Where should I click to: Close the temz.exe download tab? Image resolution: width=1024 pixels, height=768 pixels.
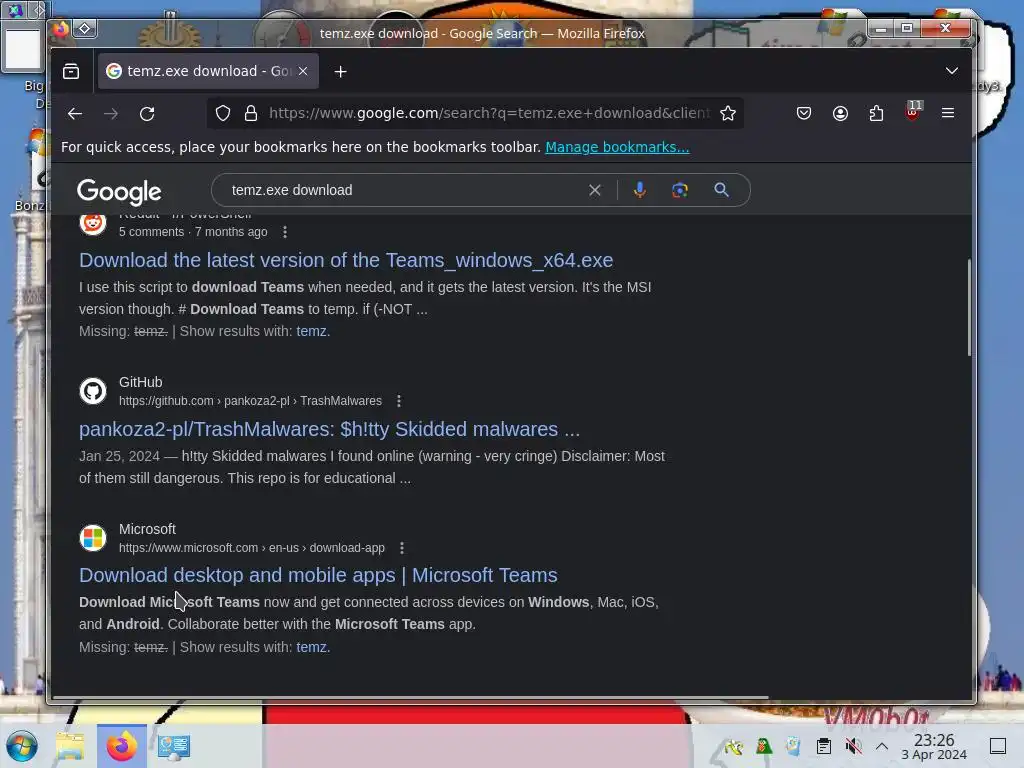pos(303,71)
